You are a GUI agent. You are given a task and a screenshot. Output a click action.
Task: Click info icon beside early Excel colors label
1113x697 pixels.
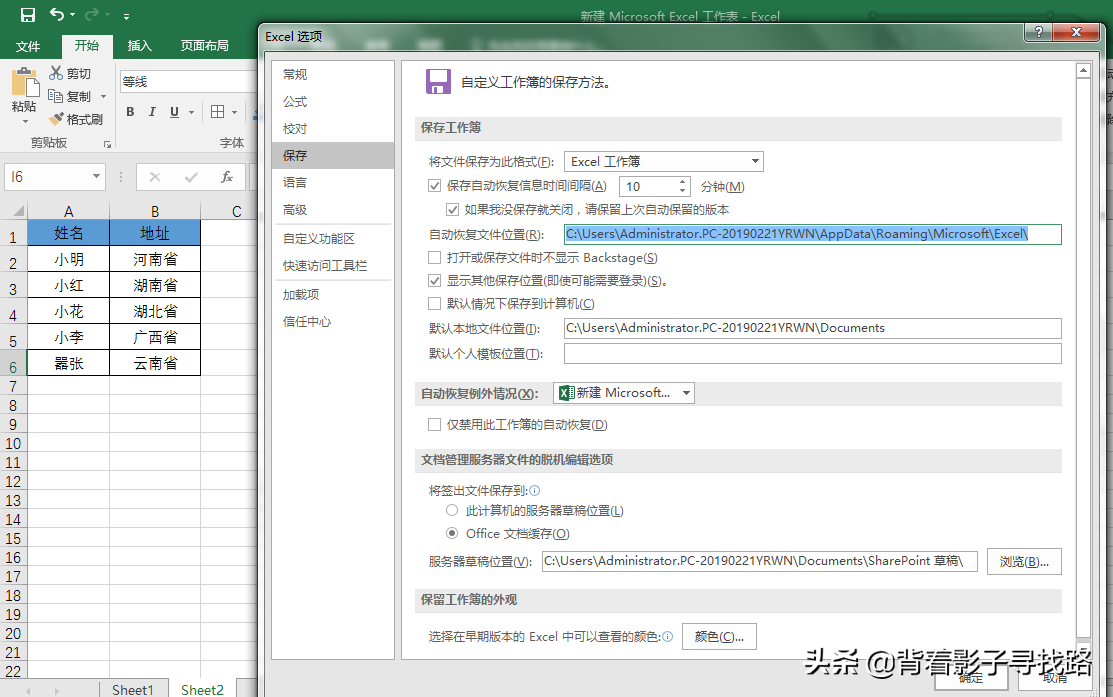(x=667, y=637)
